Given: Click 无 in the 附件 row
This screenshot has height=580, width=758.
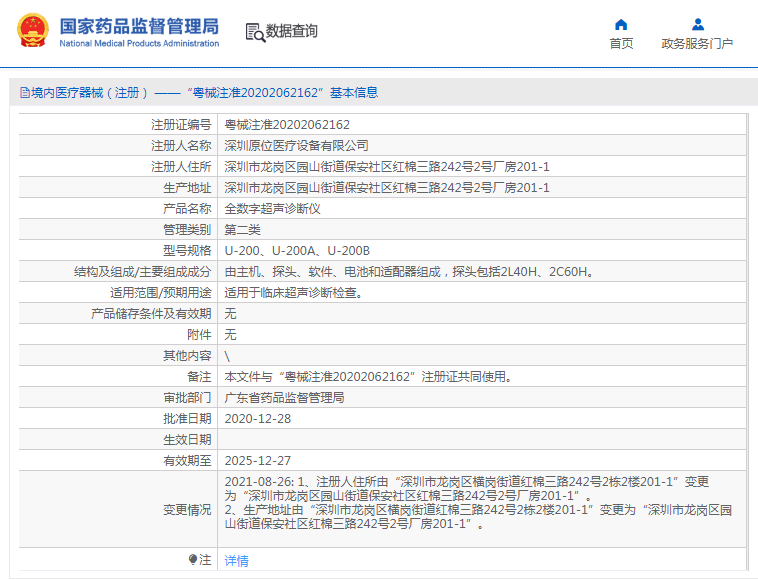Looking at the screenshot, I should [230, 334].
